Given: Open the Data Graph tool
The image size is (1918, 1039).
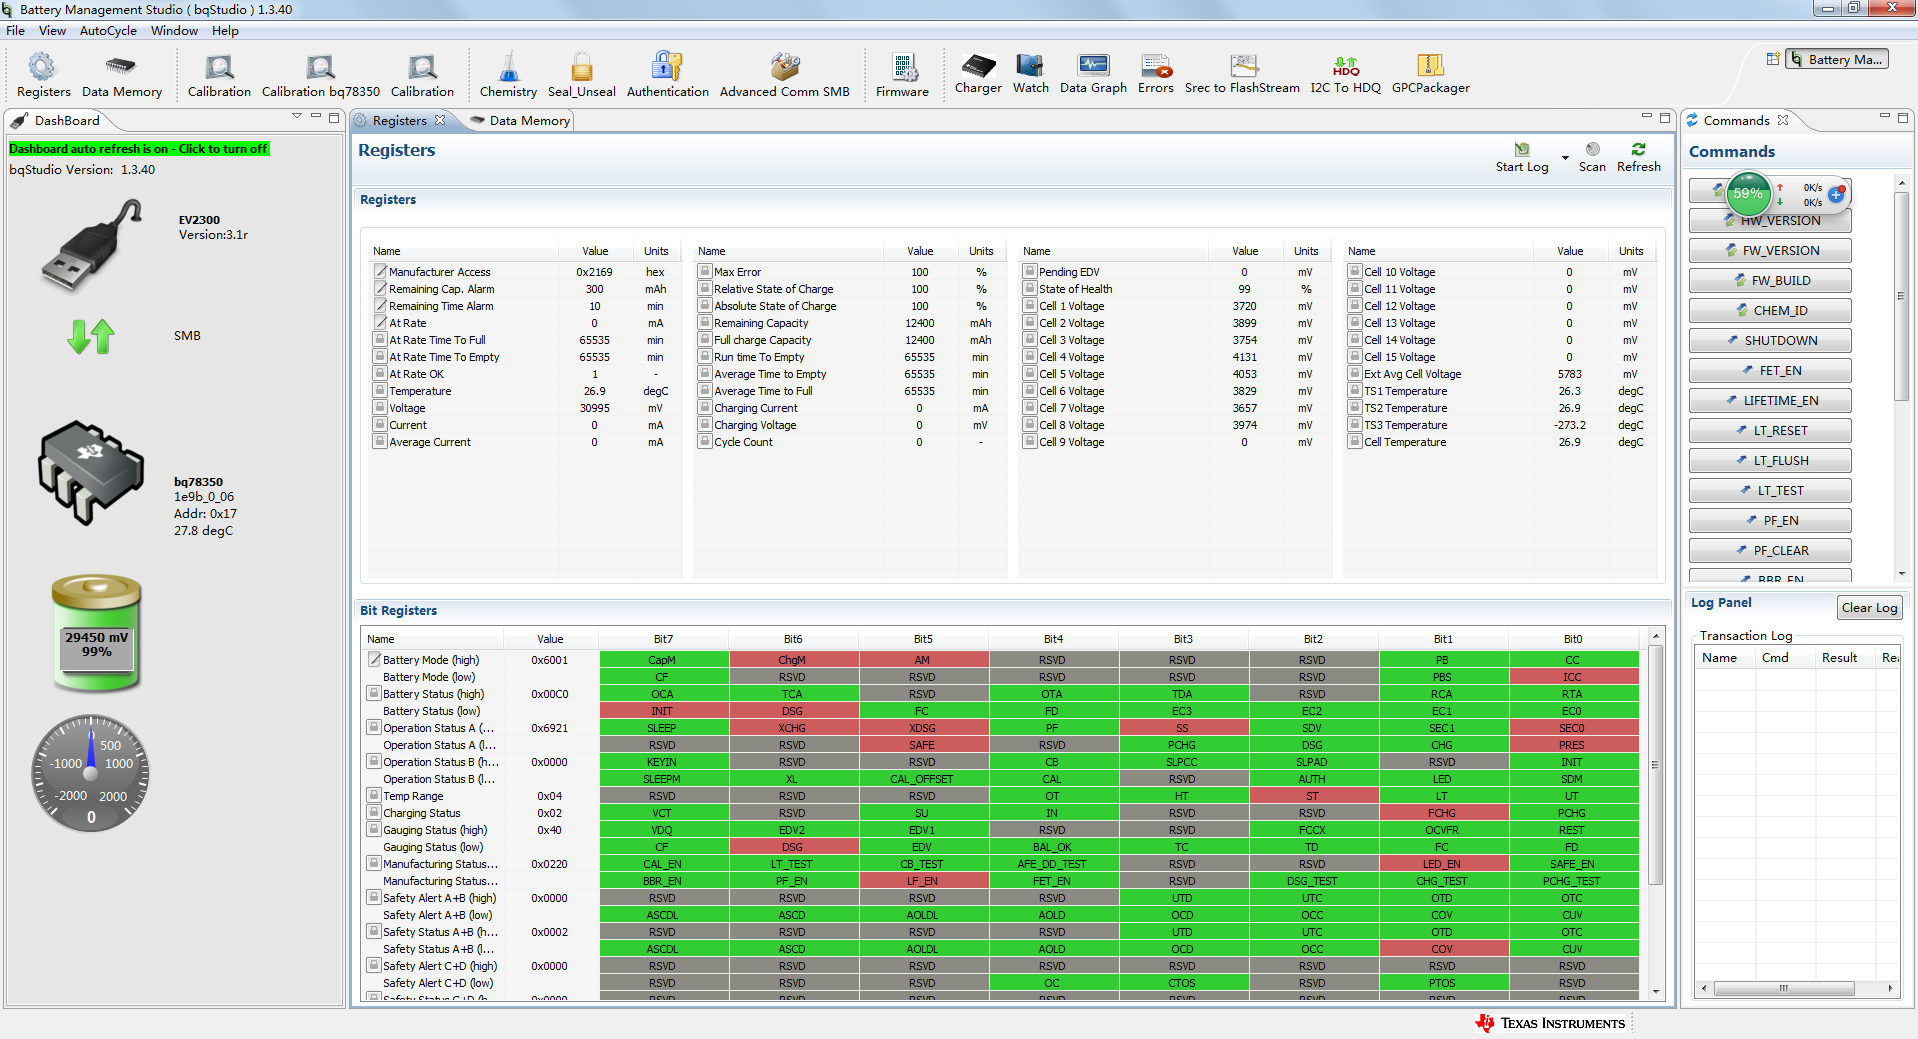Looking at the screenshot, I should pos(1093,74).
